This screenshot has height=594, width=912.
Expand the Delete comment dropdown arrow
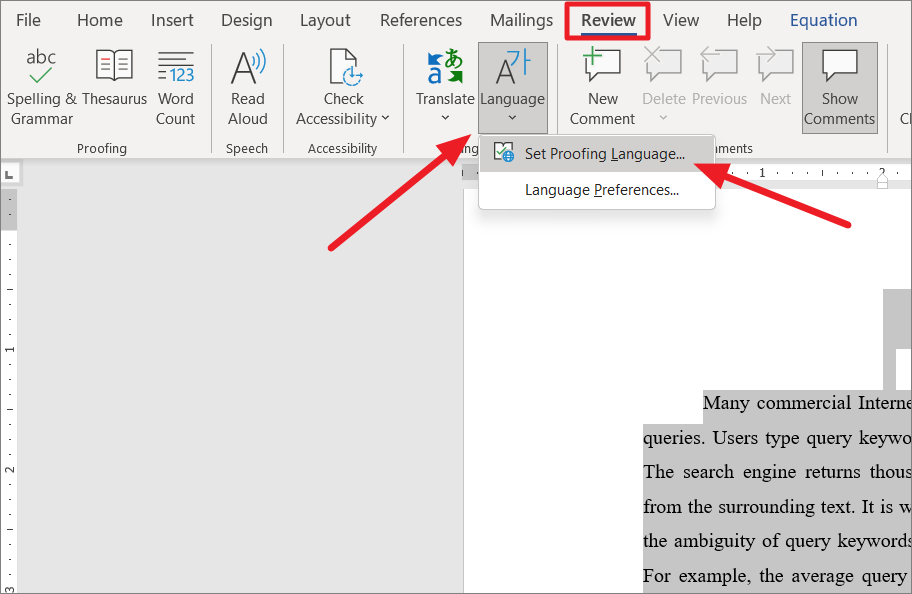(664, 118)
